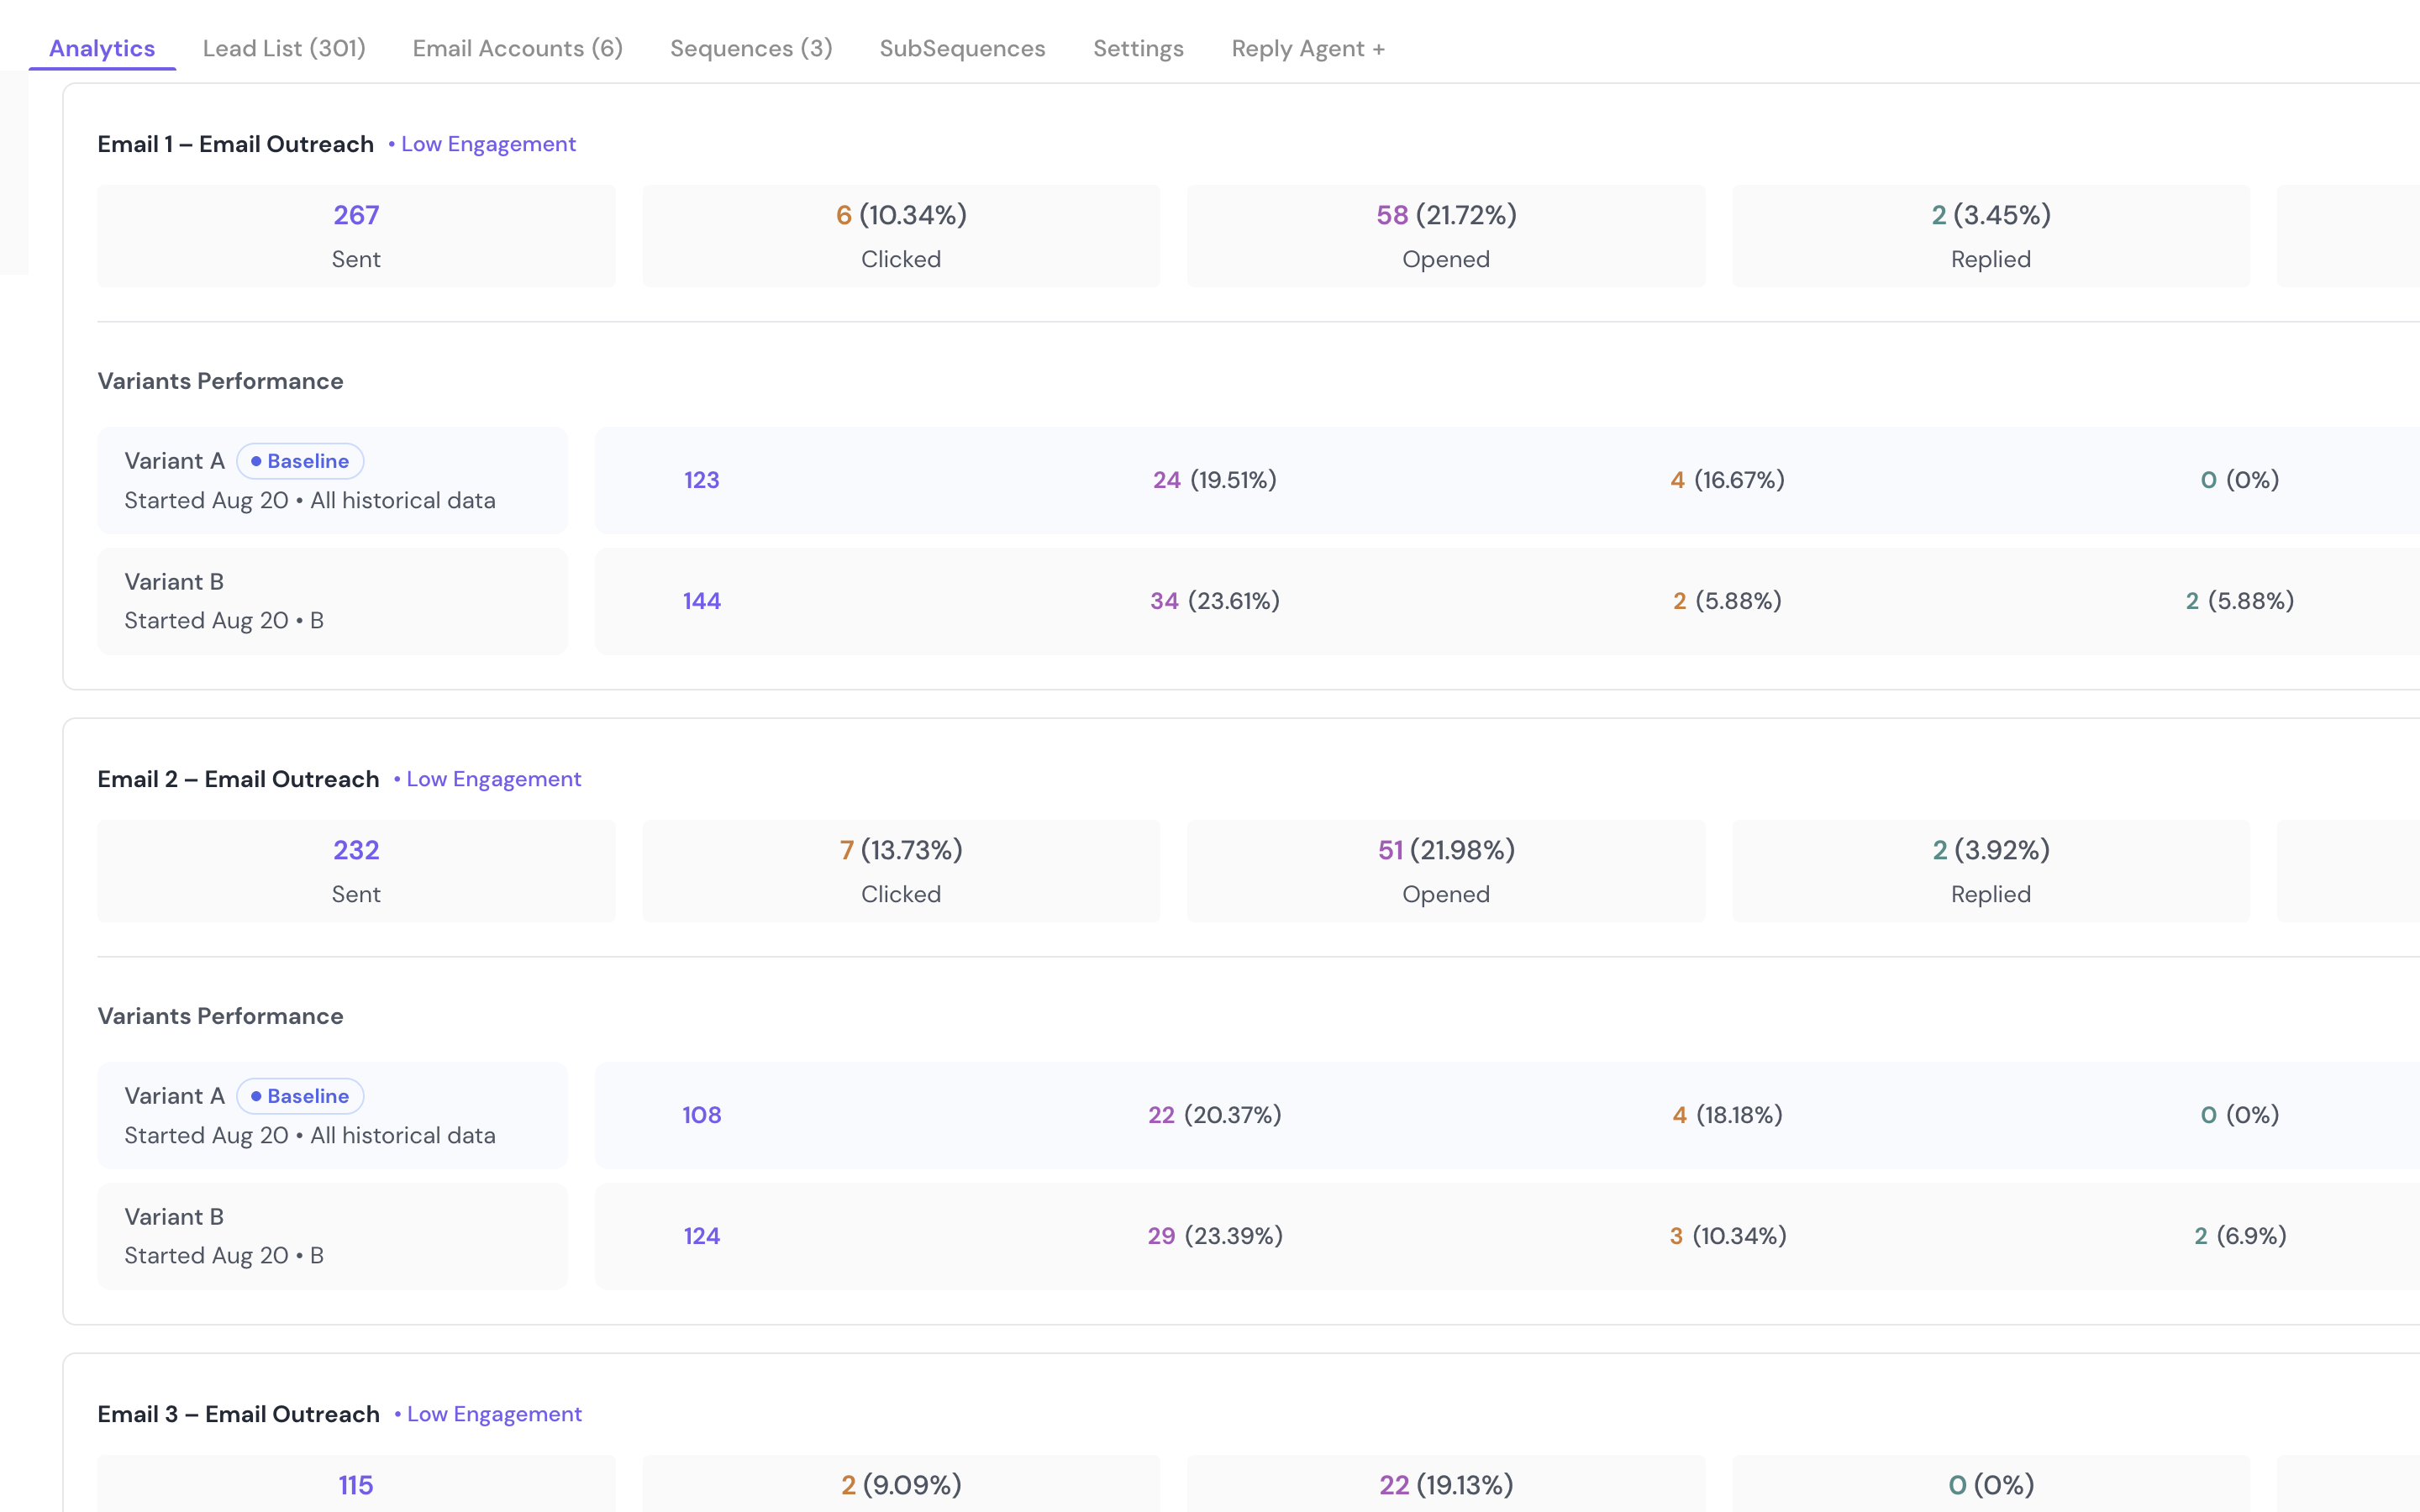Image resolution: width=2420 pixels, height=1512 pixels.
Task: Click the Baseline badge in Email 1 Variant A
Action: [x=300, y=461]
